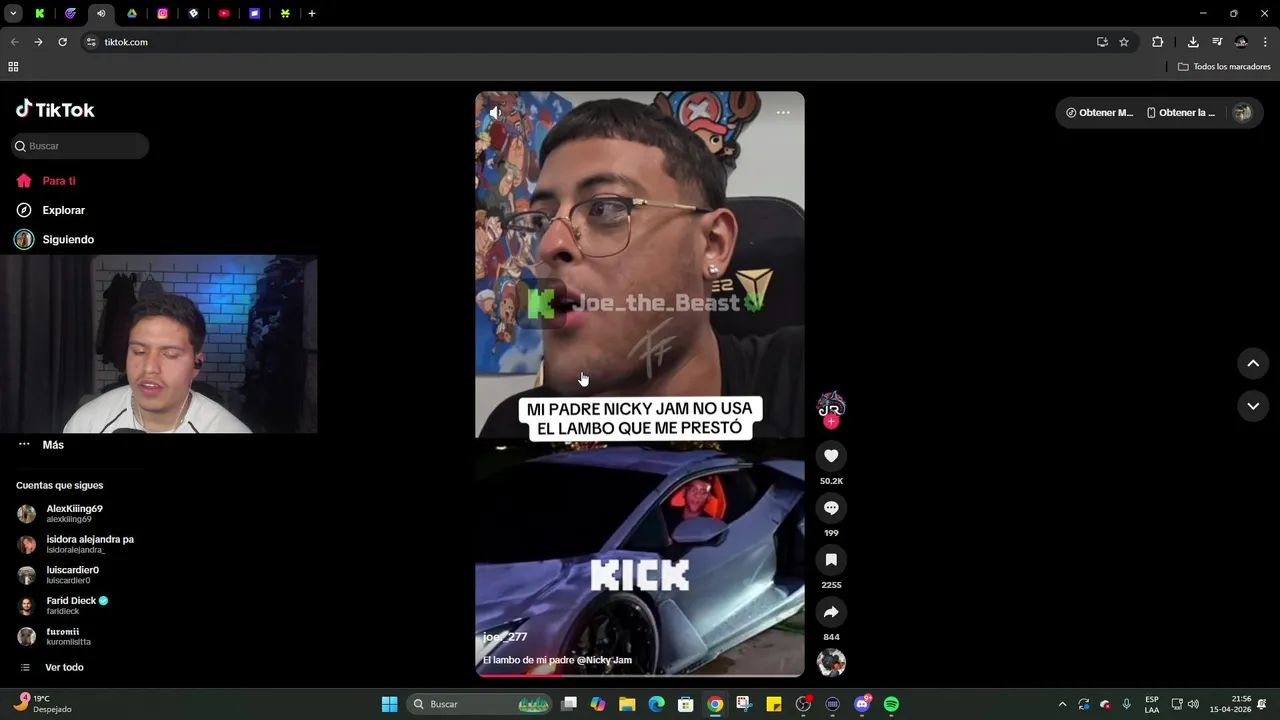Open Discord from the taskbar
The image size is (1280, 720).
(x=862, y=704)
